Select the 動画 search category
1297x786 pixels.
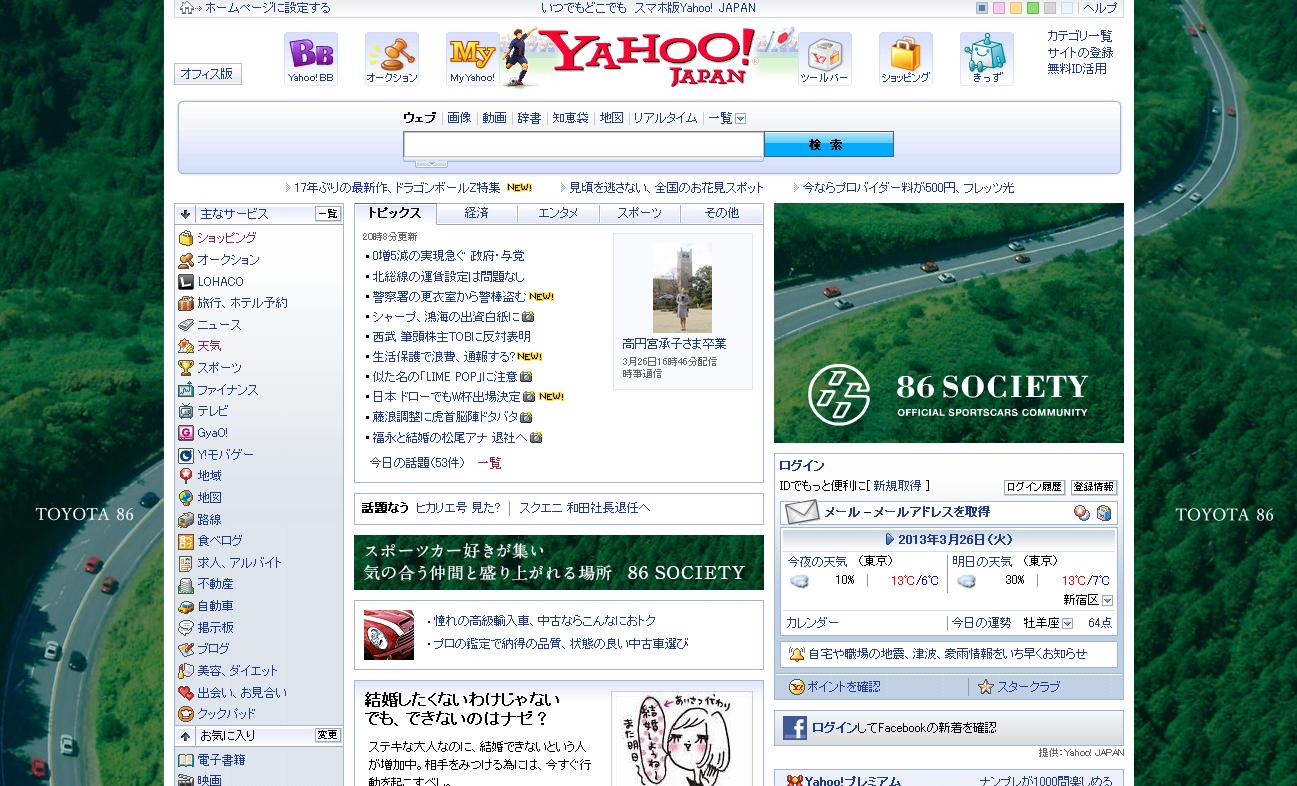click(x=494, y=118)
